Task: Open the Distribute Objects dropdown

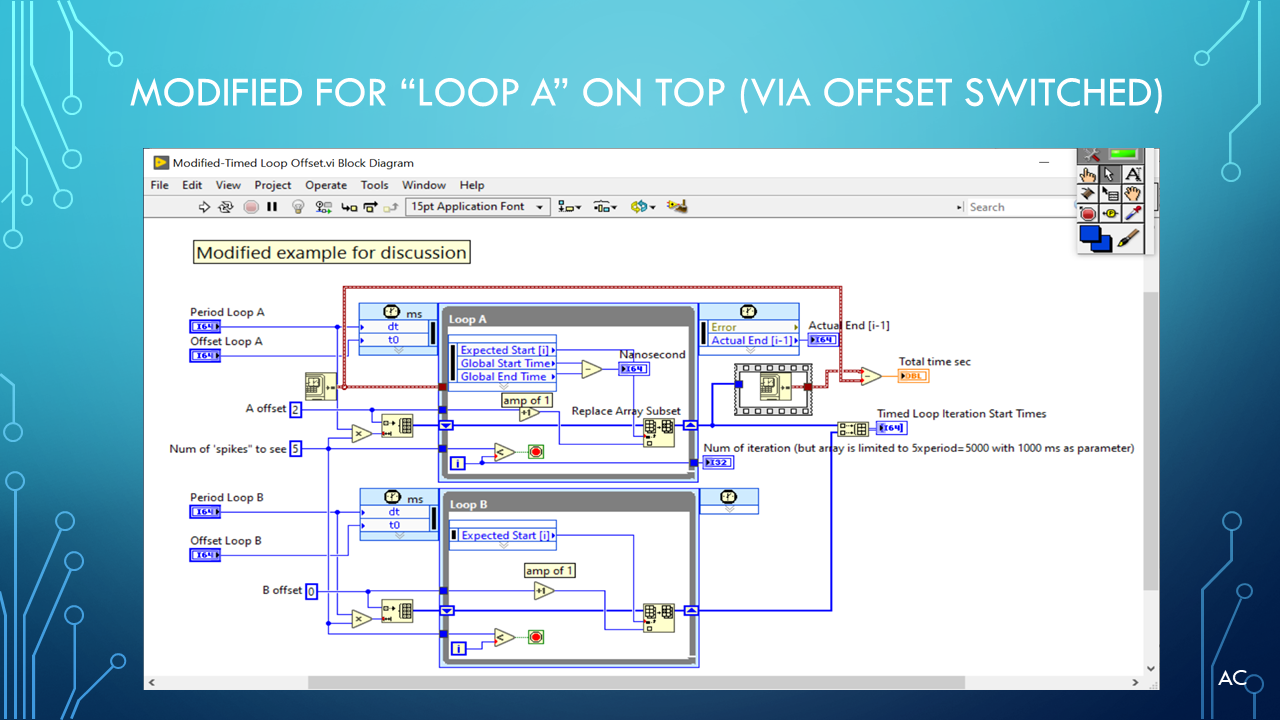Action: coord(604,207)
